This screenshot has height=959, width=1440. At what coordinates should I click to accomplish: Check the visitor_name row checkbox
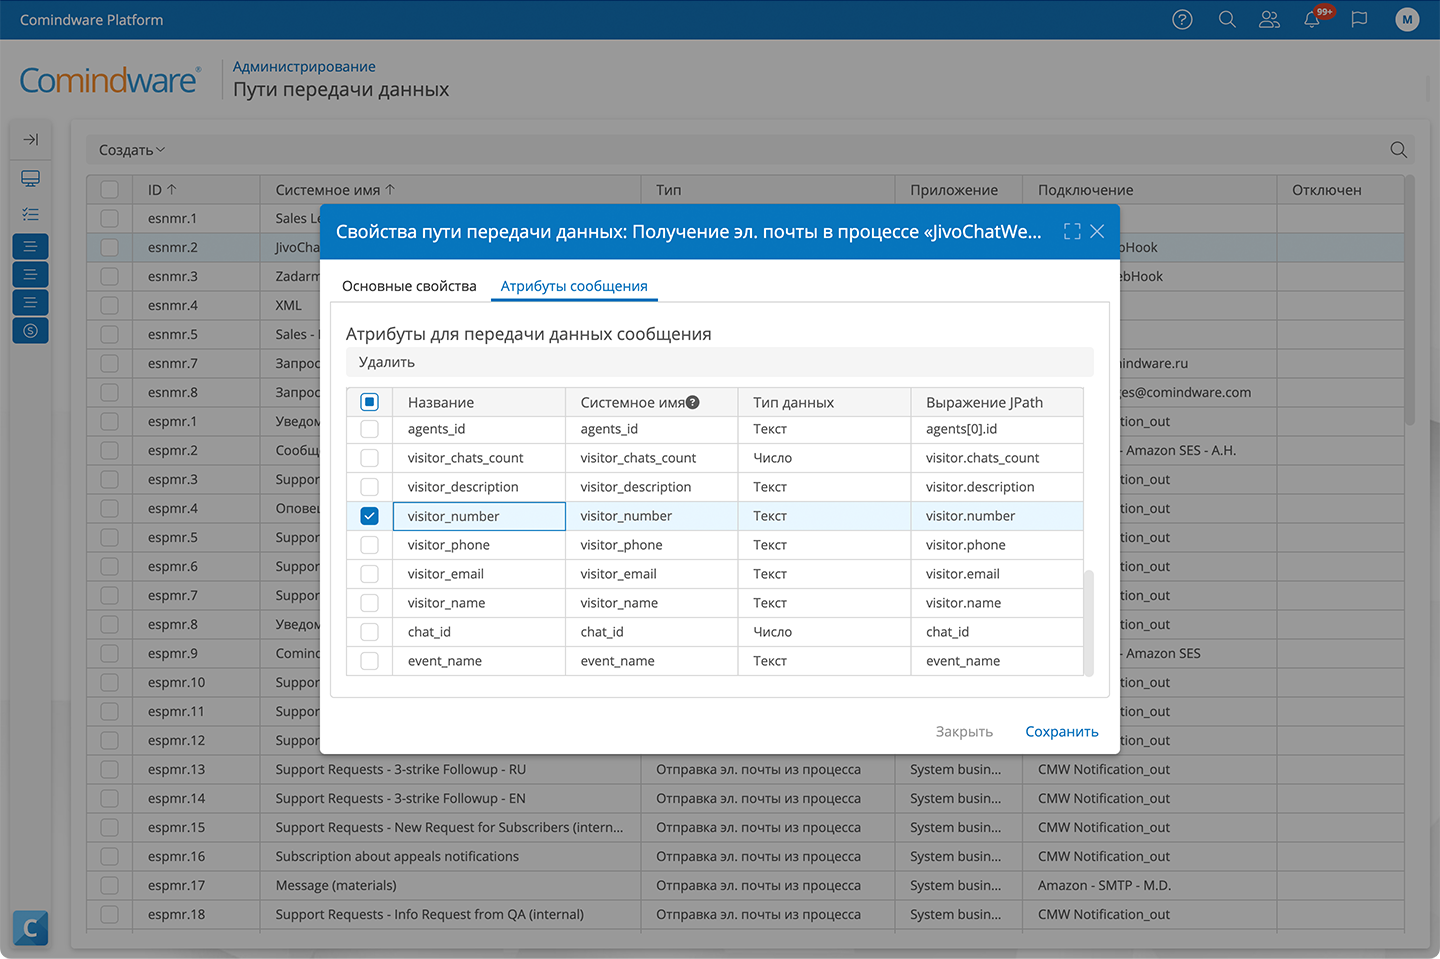pos(369,603)
